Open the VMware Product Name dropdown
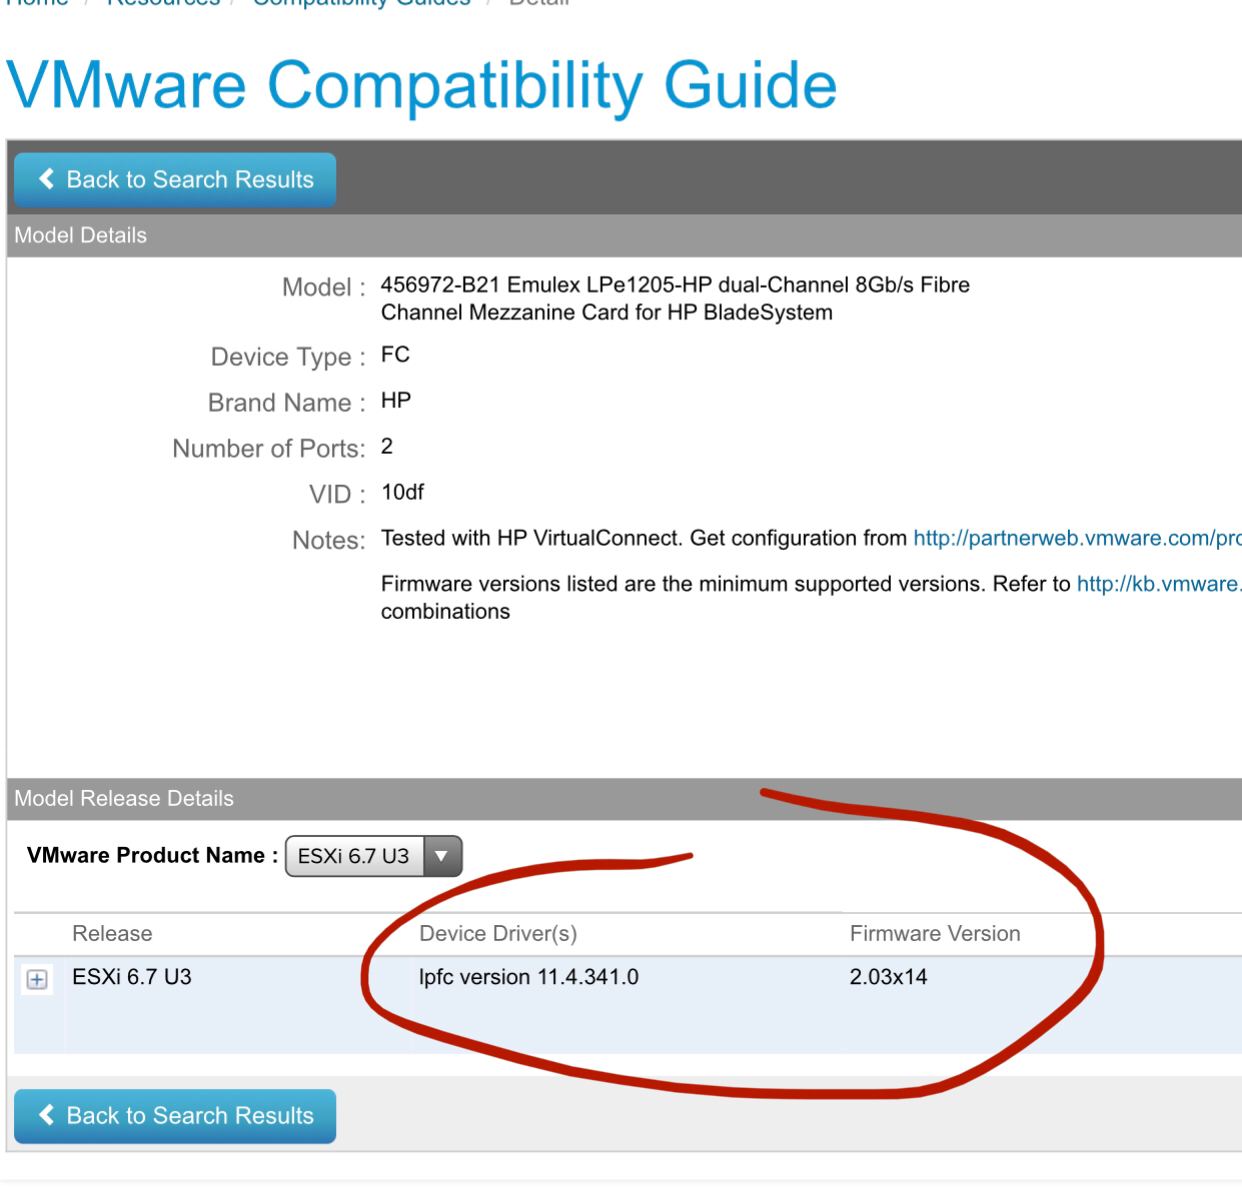 coord(374,856)
